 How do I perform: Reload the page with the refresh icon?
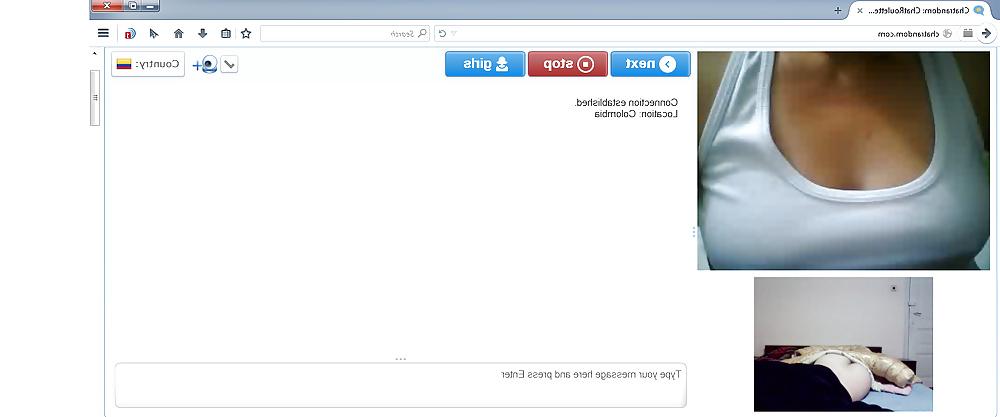(x=443, y=33)
